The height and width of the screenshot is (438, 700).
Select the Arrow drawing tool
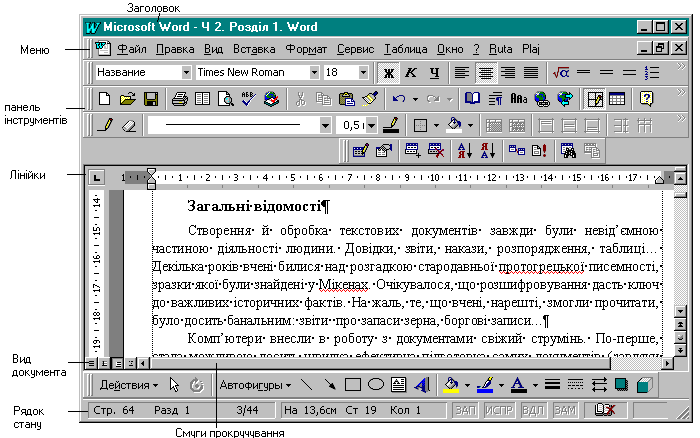pyautogui.click(x=329, y=384)
